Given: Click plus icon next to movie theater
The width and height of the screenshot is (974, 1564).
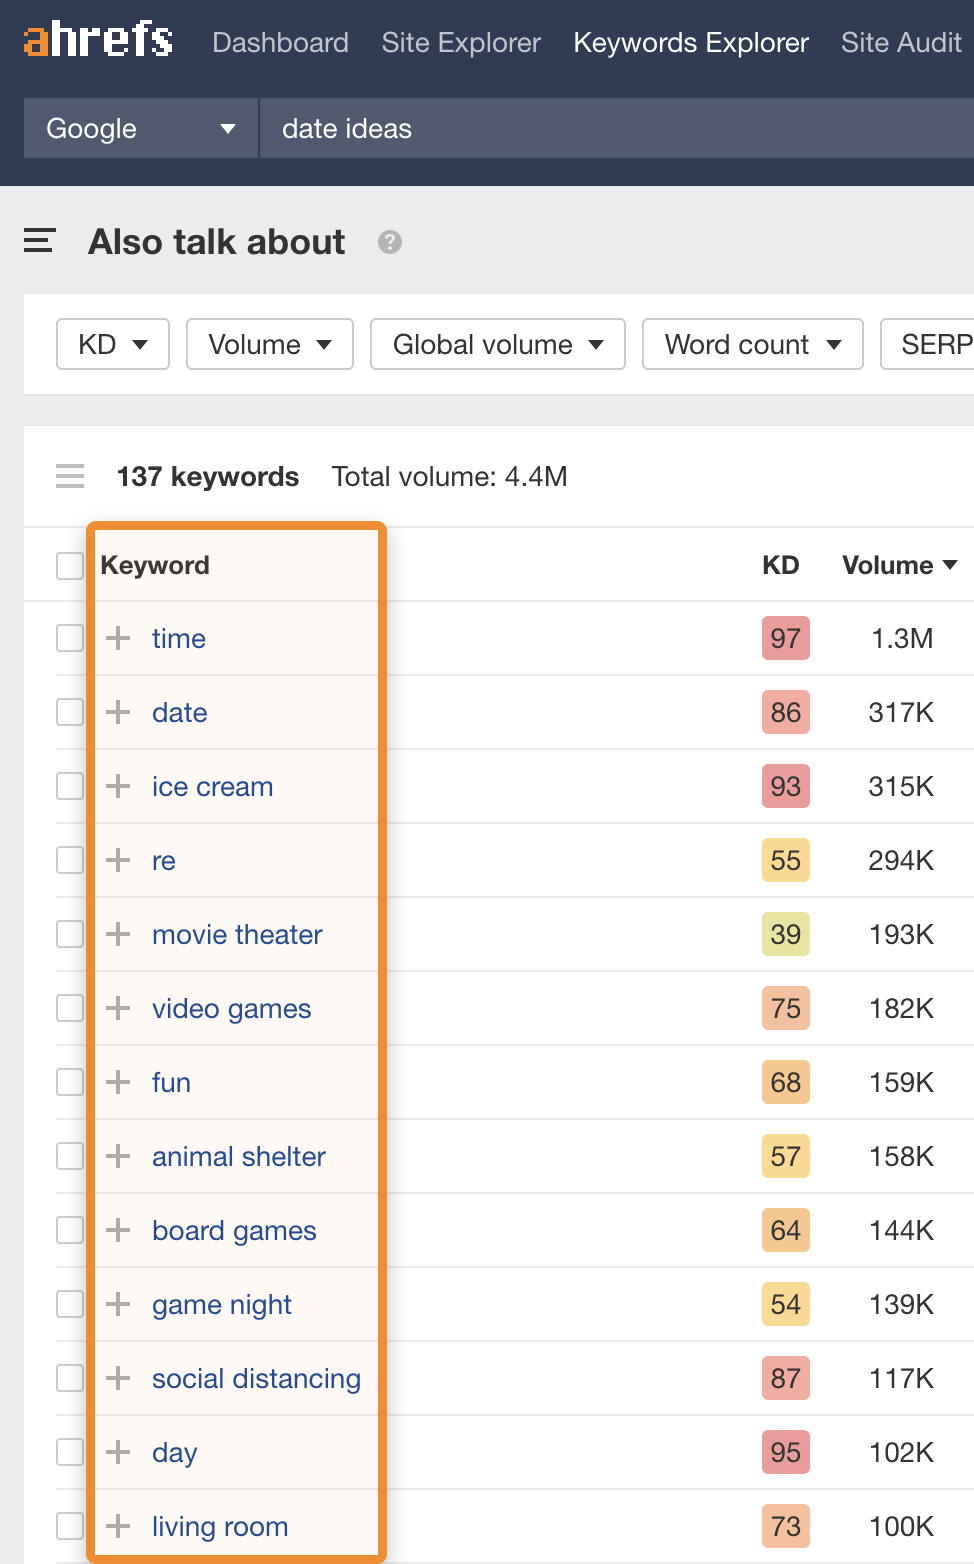Looking at the screenshot, I should [118, 934].
